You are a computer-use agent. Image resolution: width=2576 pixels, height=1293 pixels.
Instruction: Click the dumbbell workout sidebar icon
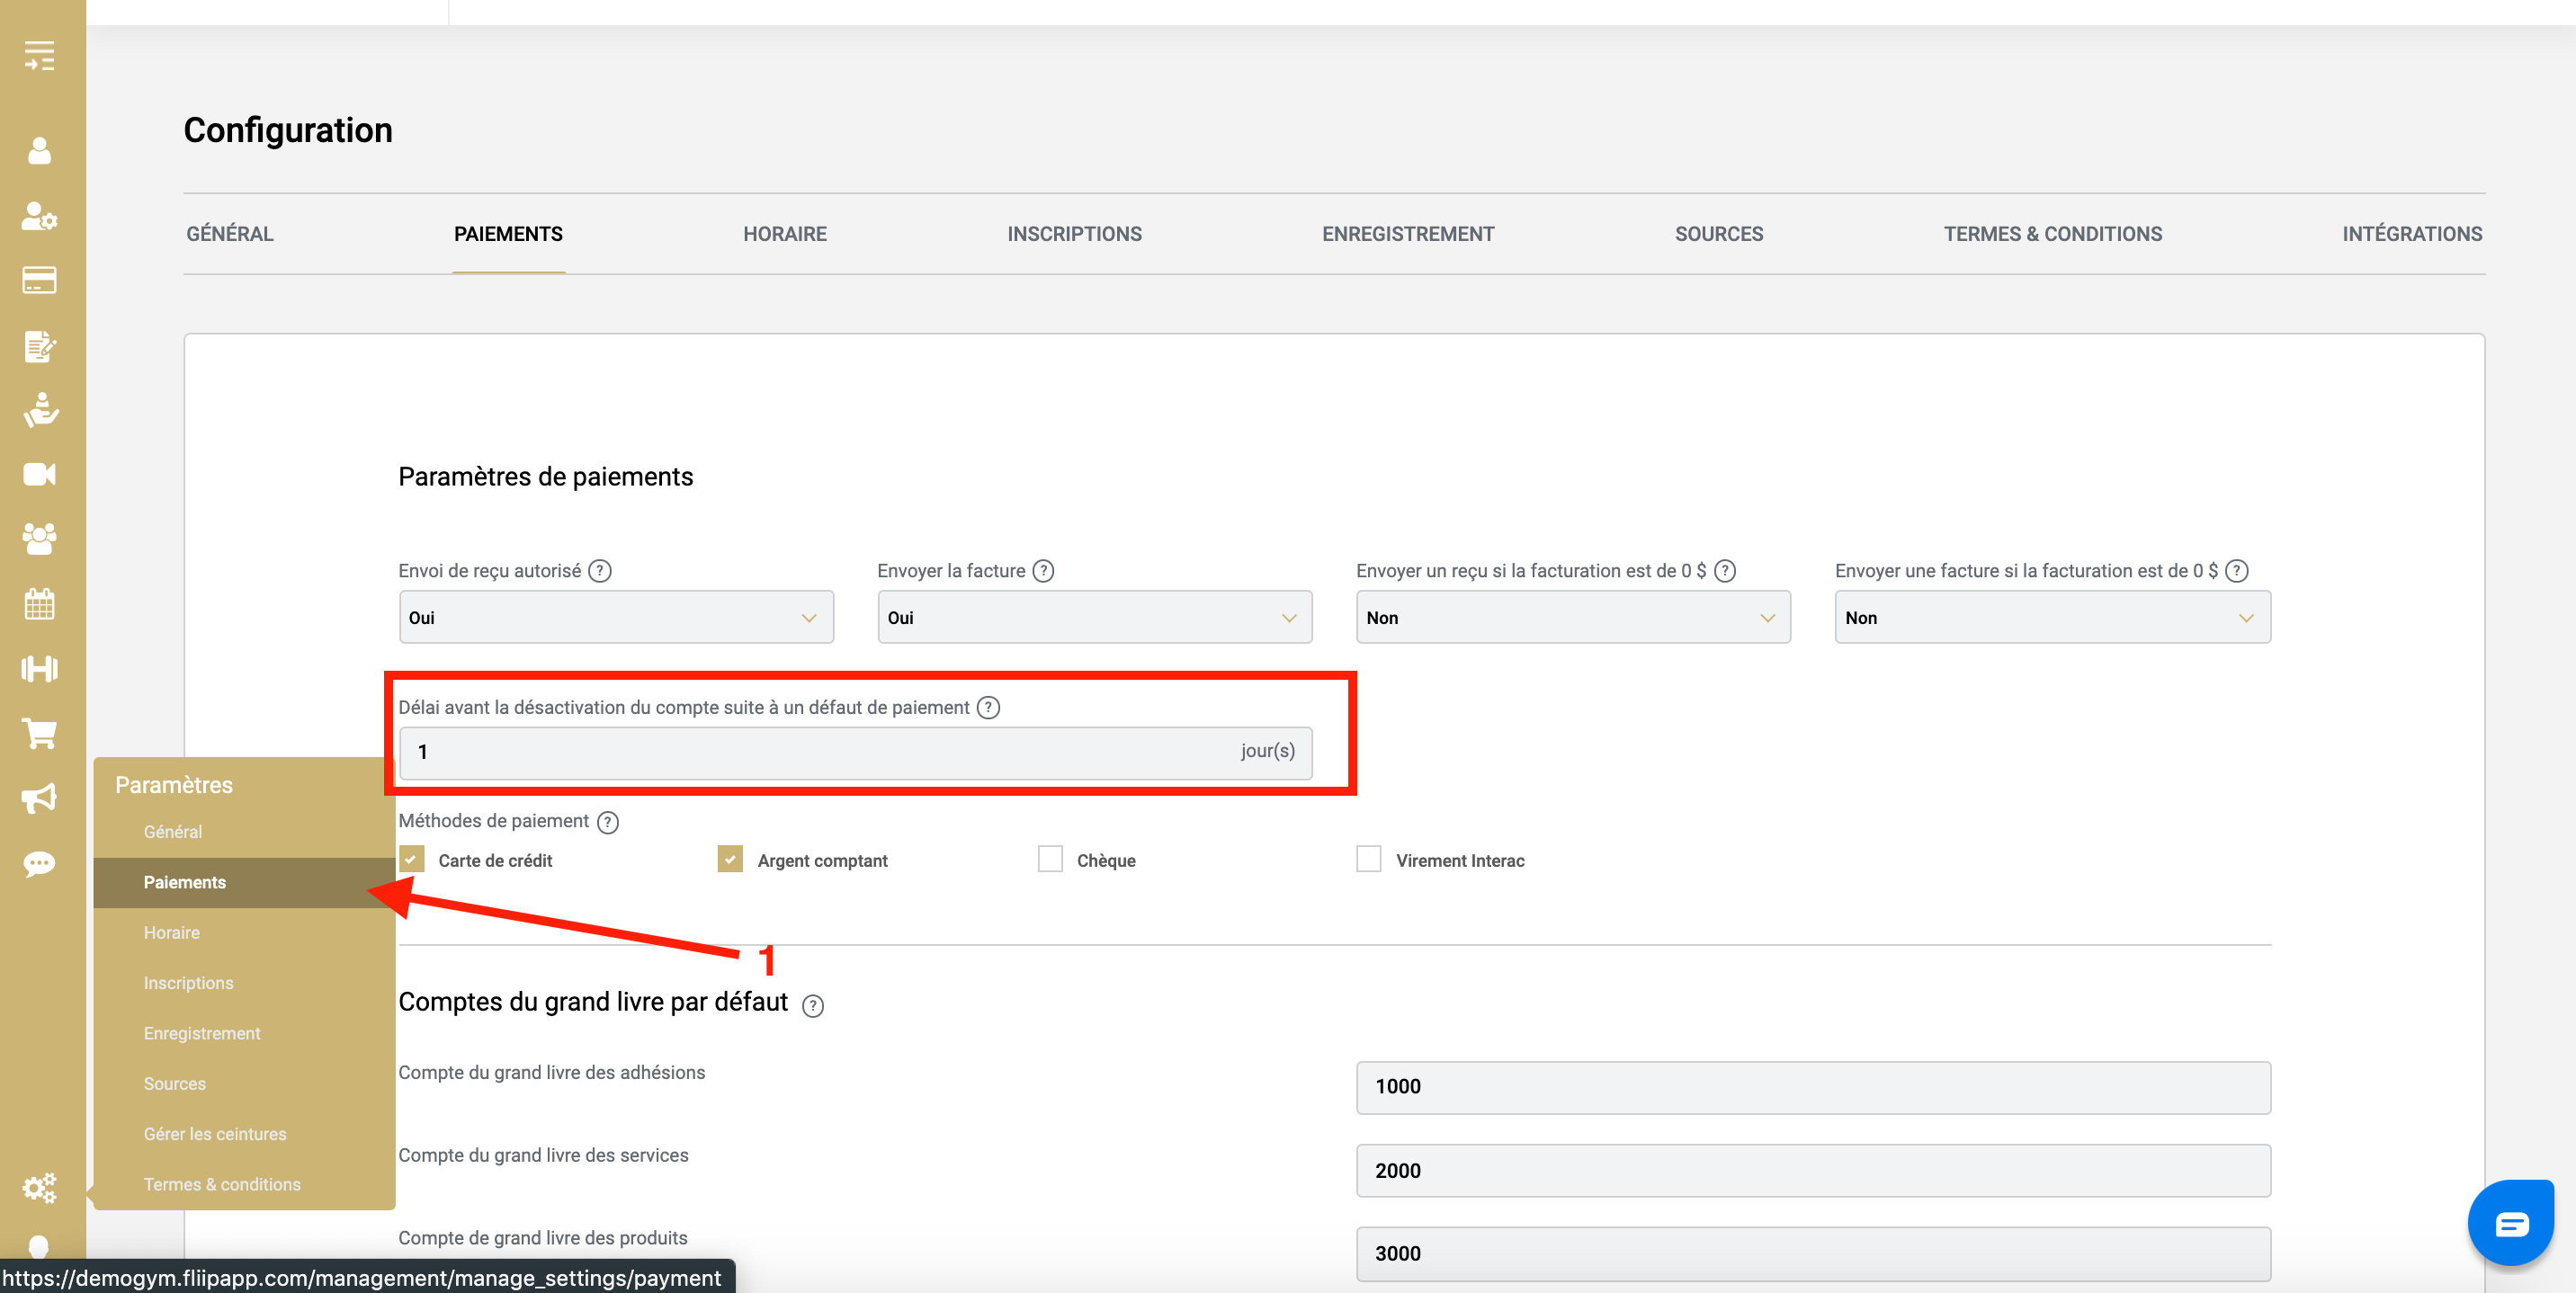pyautogui.click(x=40, y=668)
